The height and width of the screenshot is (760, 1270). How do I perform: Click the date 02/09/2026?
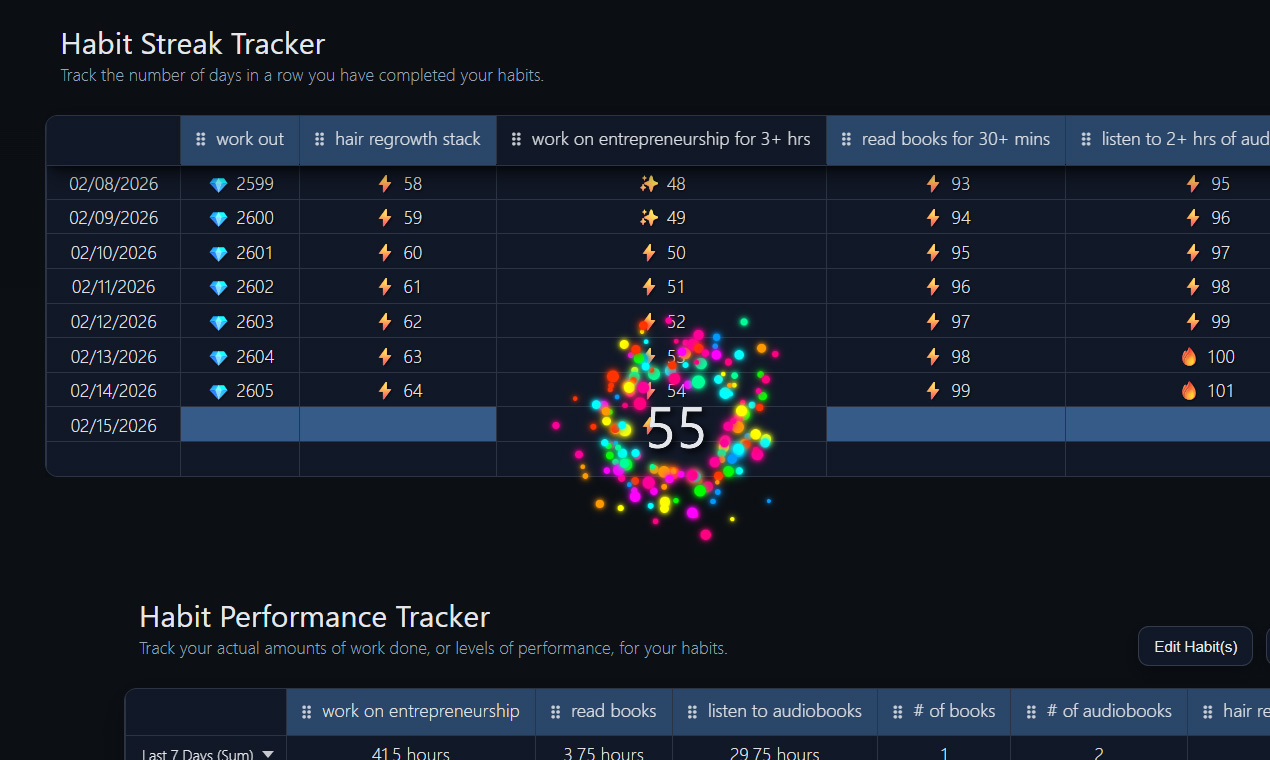[113, 218]
